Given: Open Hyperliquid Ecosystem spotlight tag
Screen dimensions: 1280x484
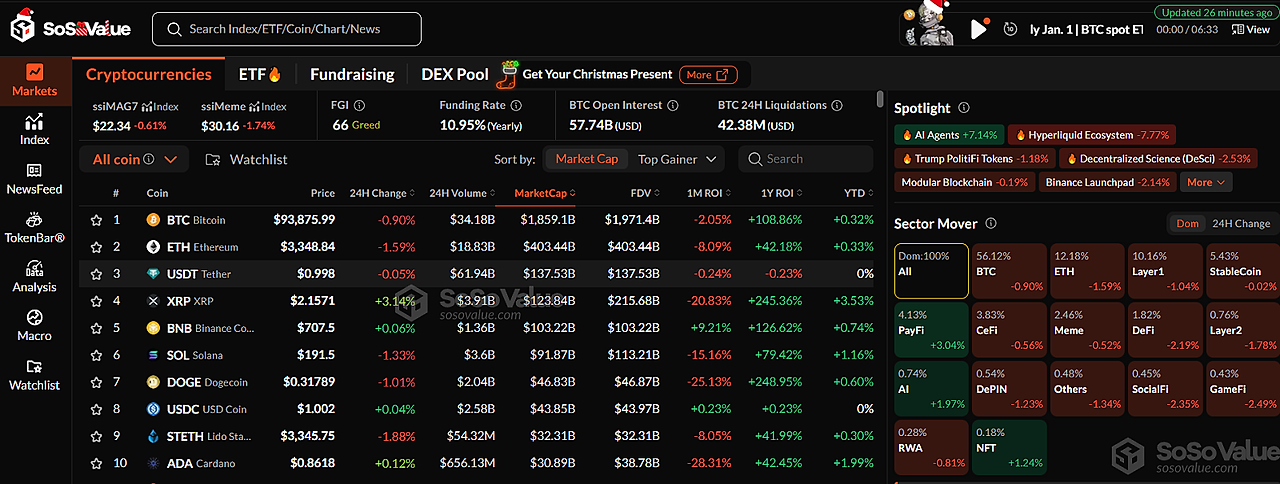Looking at the screenshot, I should coord(1093,135).
